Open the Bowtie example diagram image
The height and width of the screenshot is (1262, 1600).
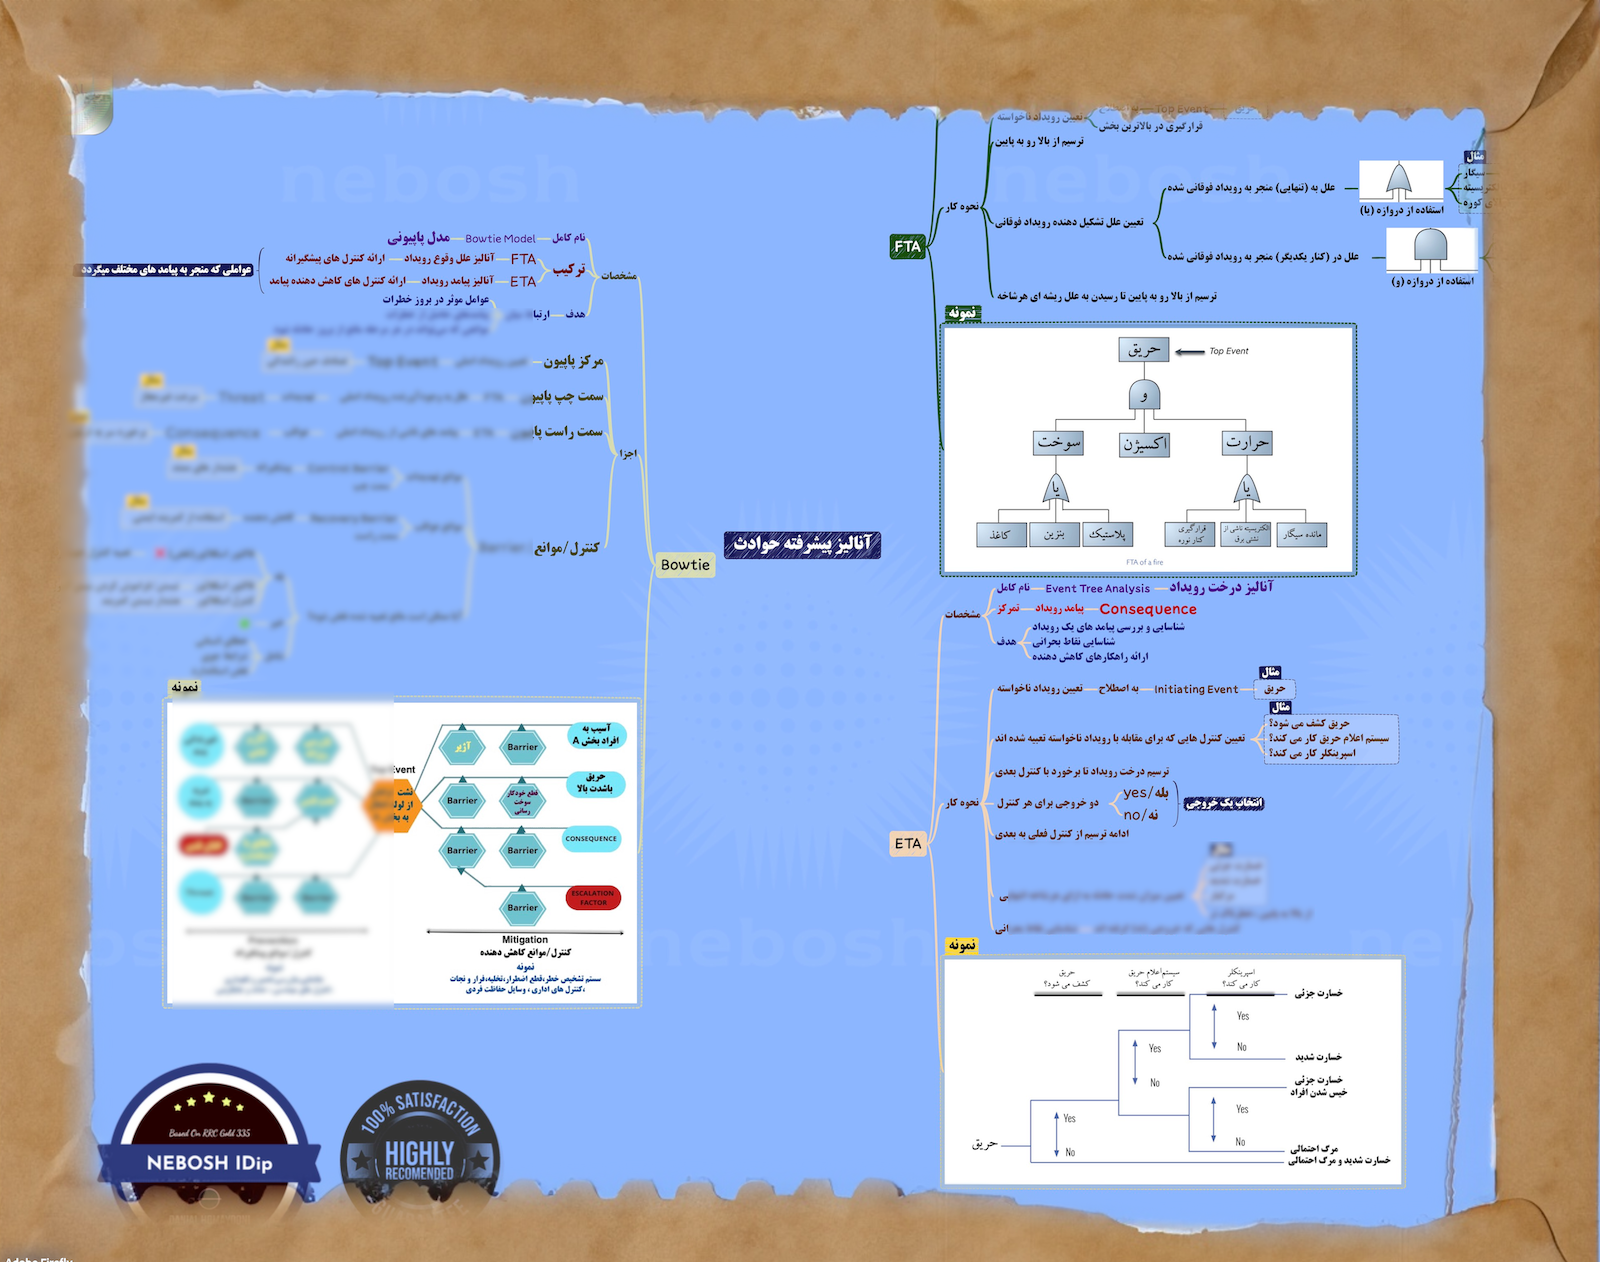(402, 852)
